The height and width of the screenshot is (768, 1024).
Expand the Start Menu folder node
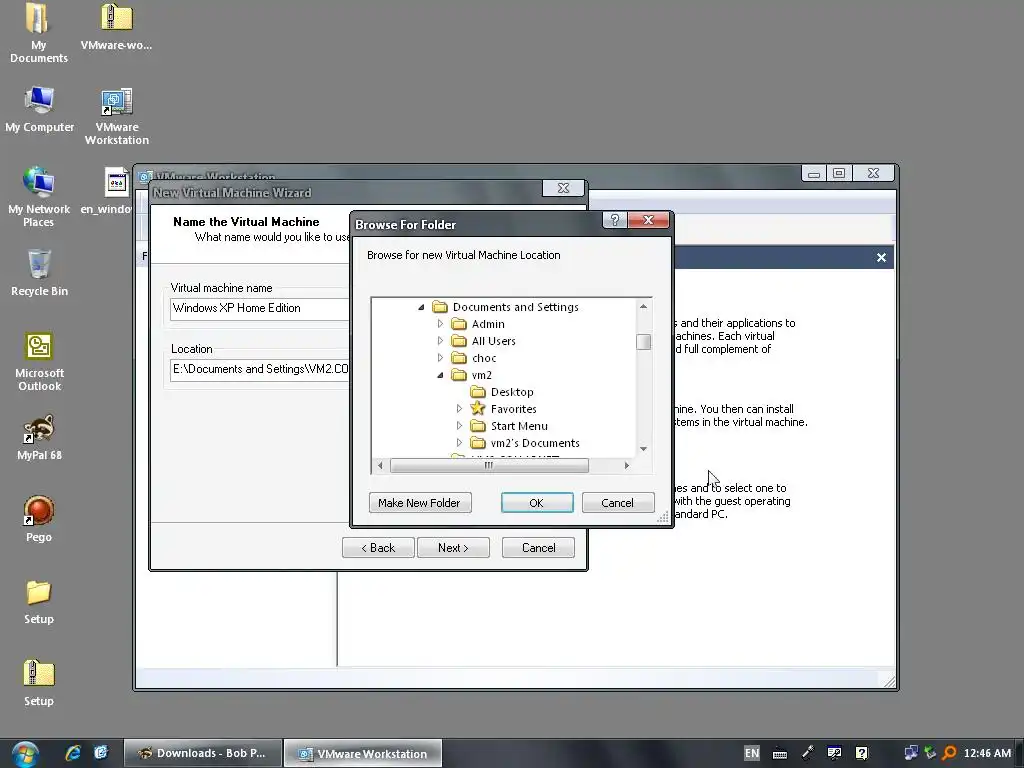[x=459, y=426]
